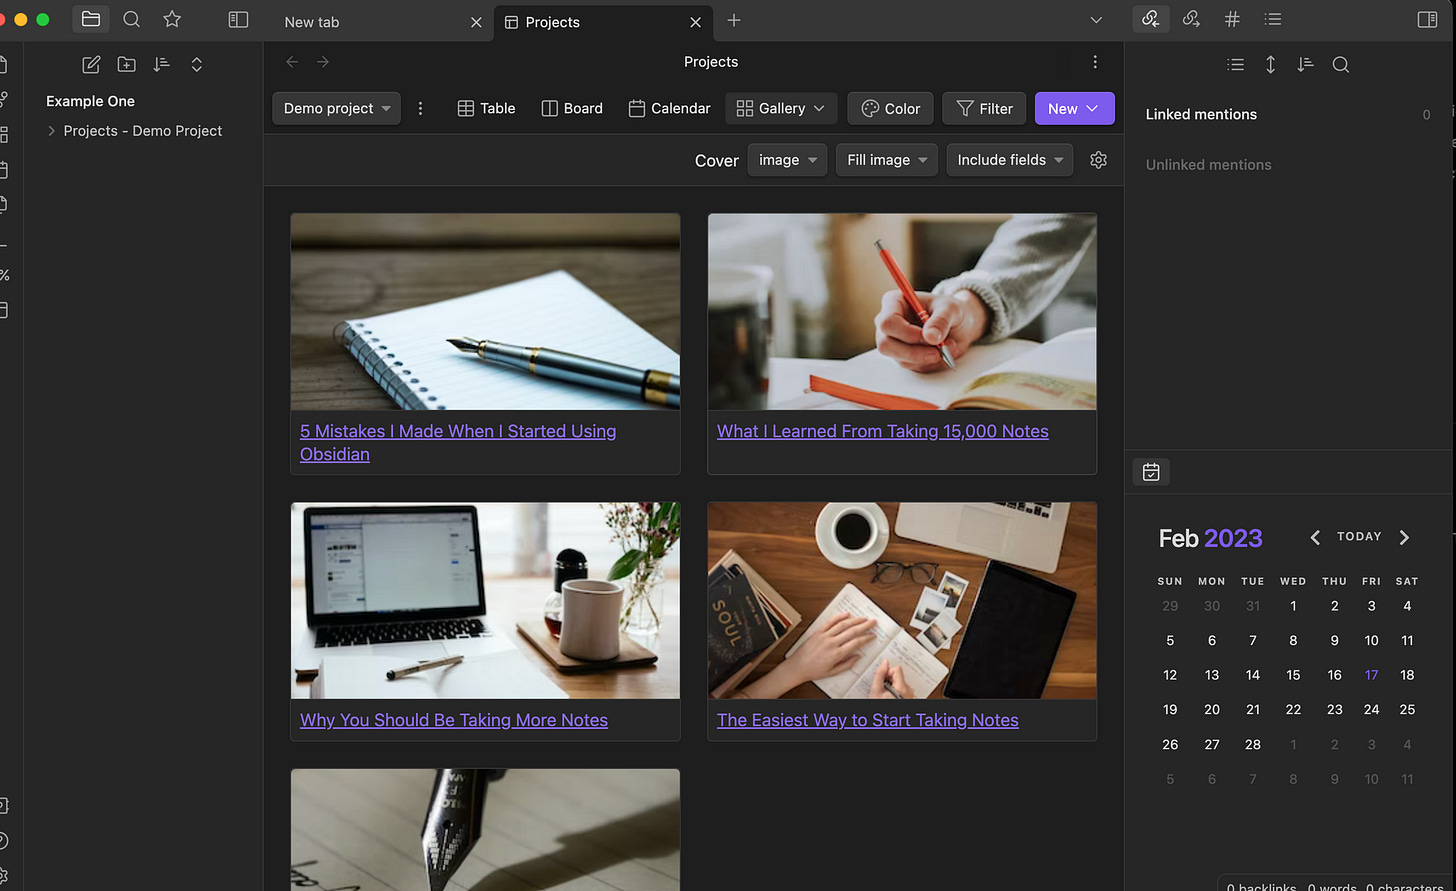Switch to the Board view
The height and width of the screenshot is (891, 1456).
(x=572, y=108)
